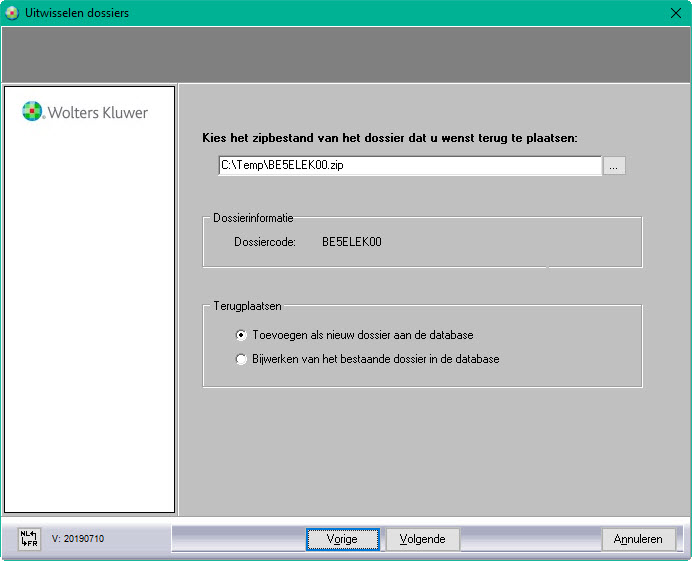
Task: Click the Dossiercode value BE5ELEK00
Action: coord(352,242)
